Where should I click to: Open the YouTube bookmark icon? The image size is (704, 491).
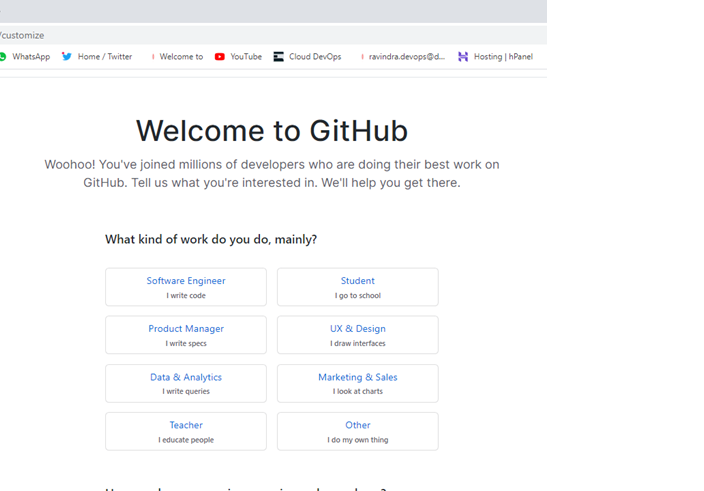220,57
